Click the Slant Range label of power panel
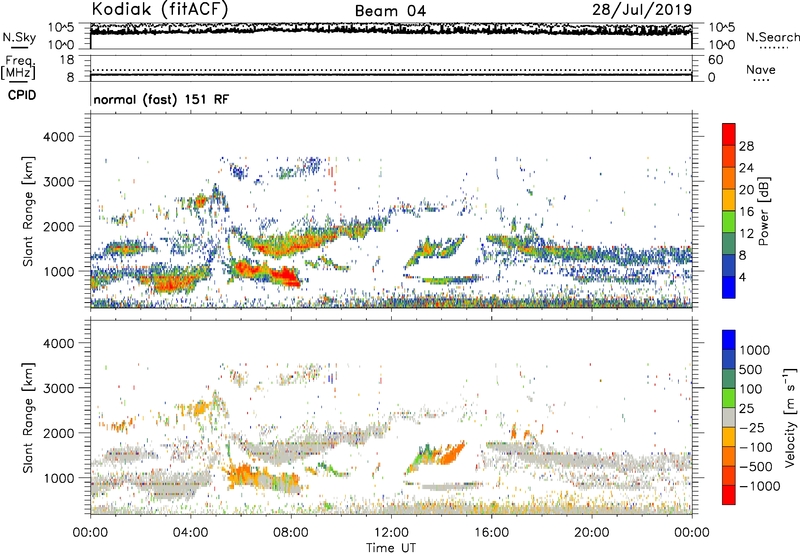800x554 pixels. pyautogui.click(x=28, y=211)
